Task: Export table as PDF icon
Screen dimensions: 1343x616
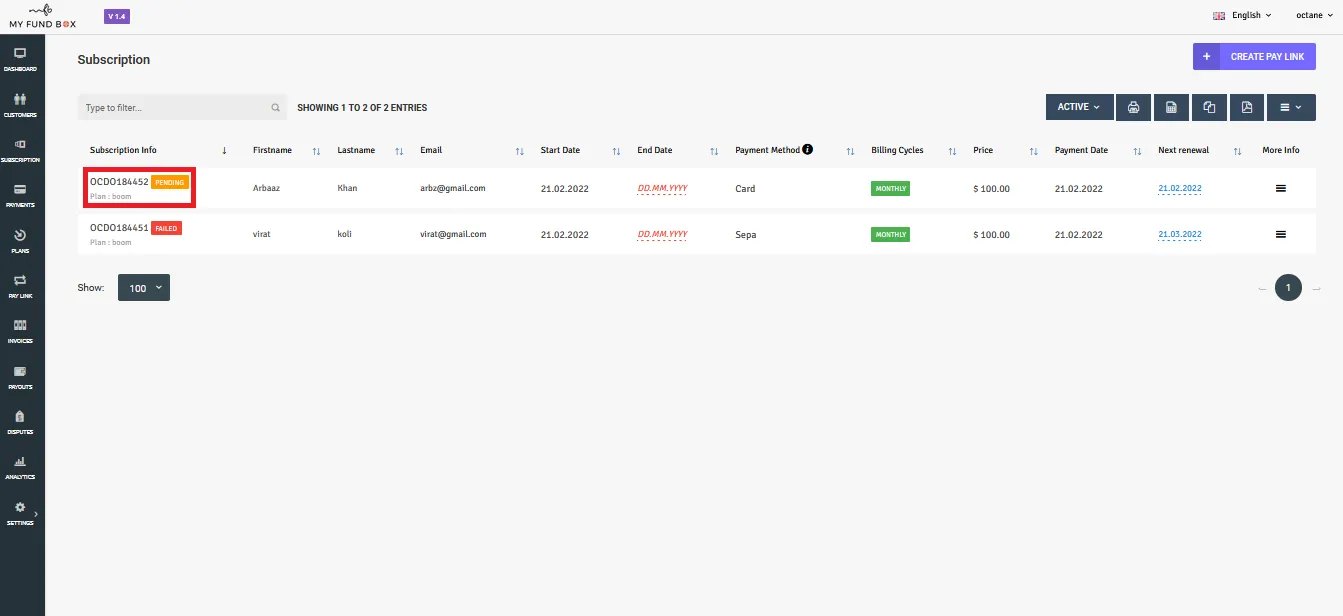Action: point(1247,107)
